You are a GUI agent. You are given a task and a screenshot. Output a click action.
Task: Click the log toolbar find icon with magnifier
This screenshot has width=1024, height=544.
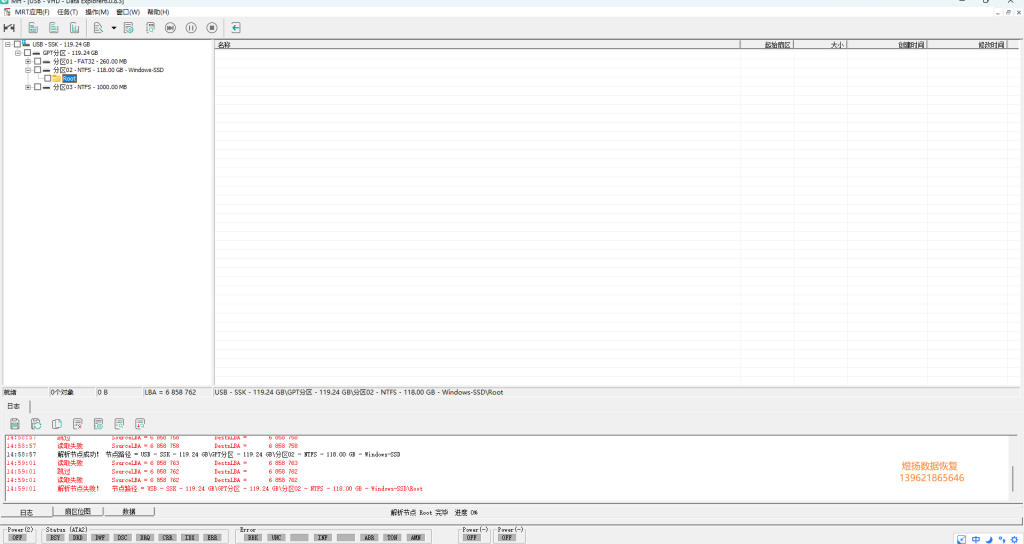coord(119,424)
